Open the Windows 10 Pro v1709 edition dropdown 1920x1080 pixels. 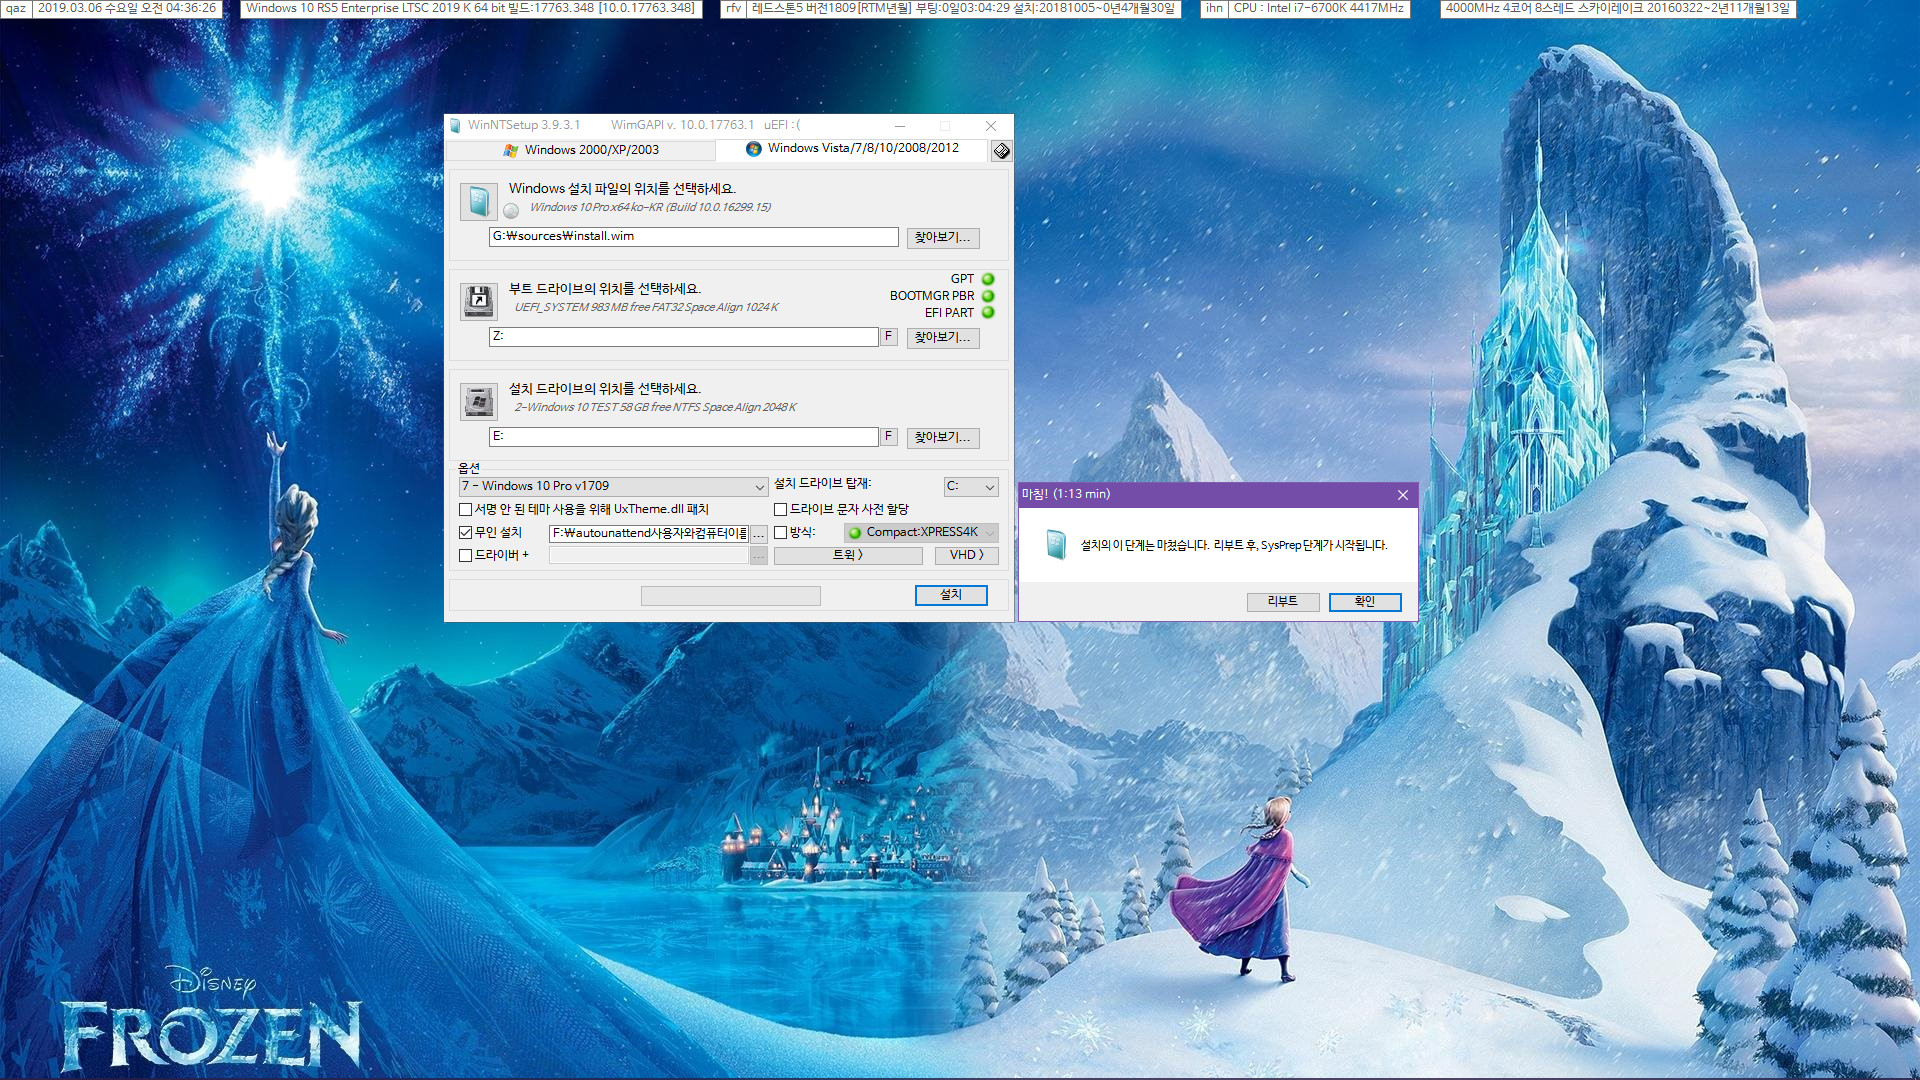click(x=613, y=486)
